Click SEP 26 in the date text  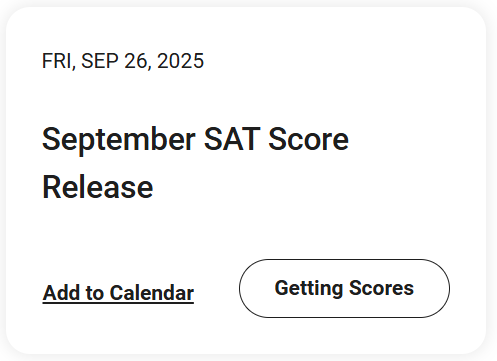point(116,61)
